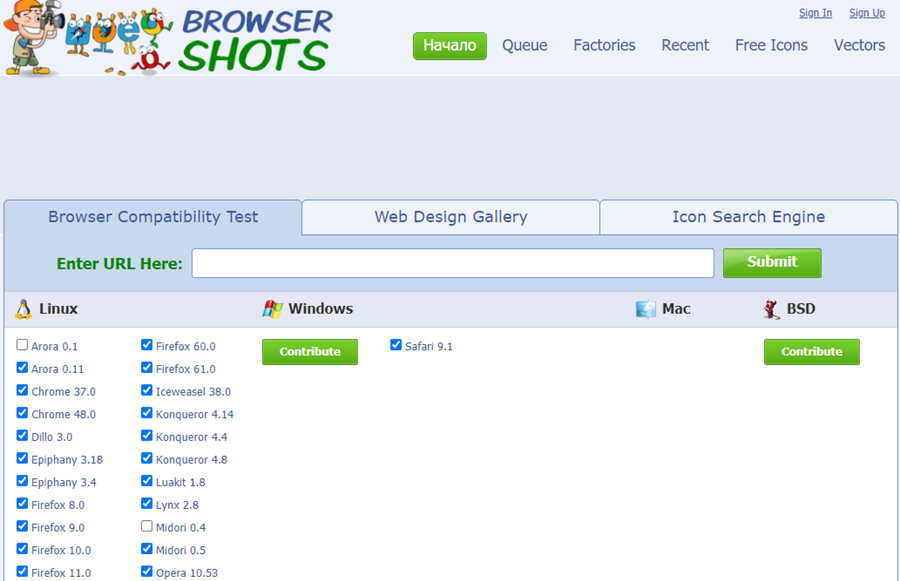Uncheck the Safari 9.1 browser
Screen dimensions: 900x581
[396, 345]
